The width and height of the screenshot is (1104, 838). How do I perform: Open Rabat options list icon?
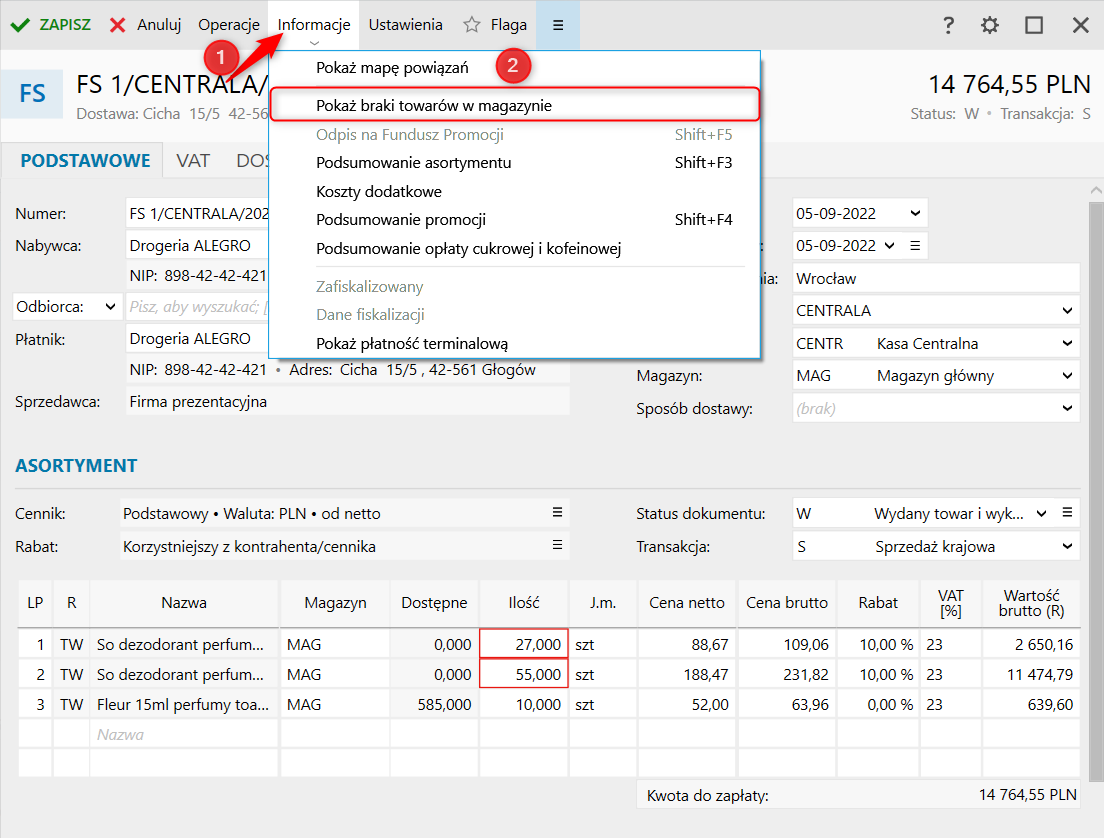coord(557,546)
